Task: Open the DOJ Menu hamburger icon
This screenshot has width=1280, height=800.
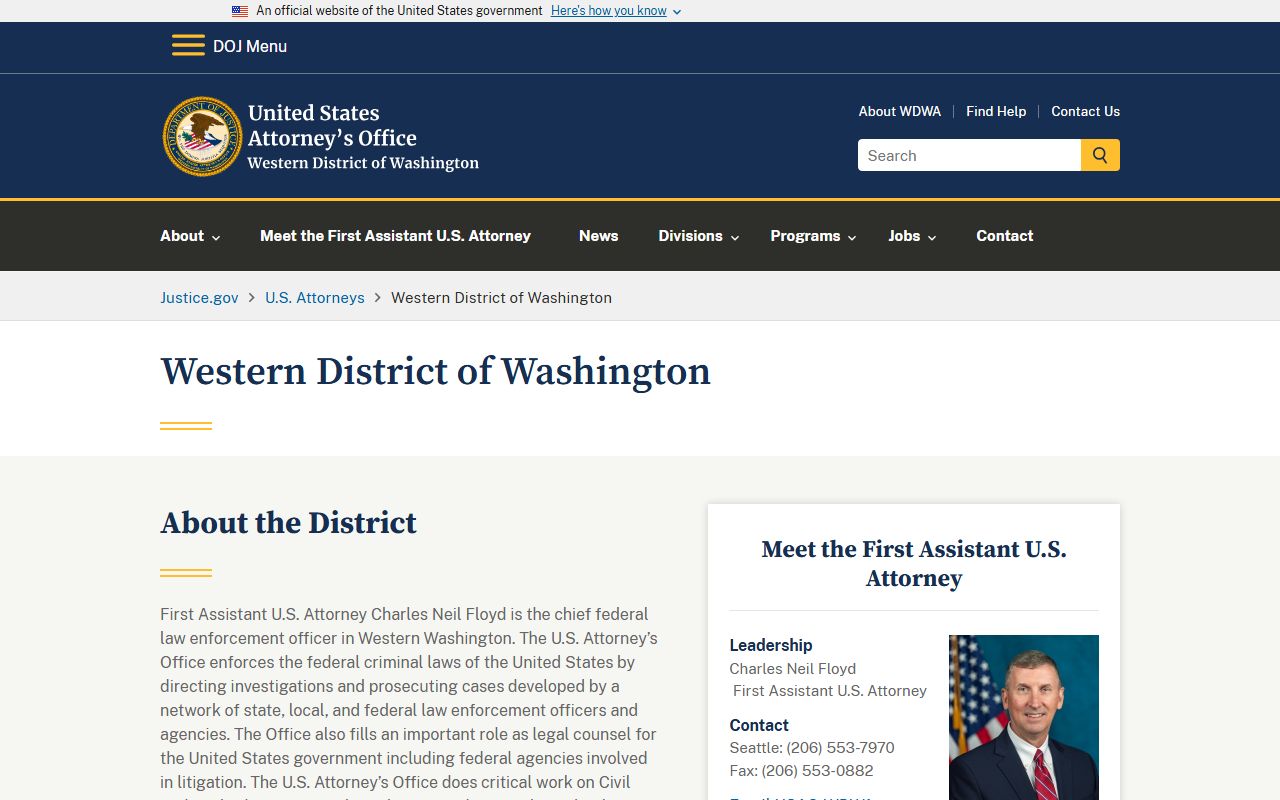Action: 188,46
